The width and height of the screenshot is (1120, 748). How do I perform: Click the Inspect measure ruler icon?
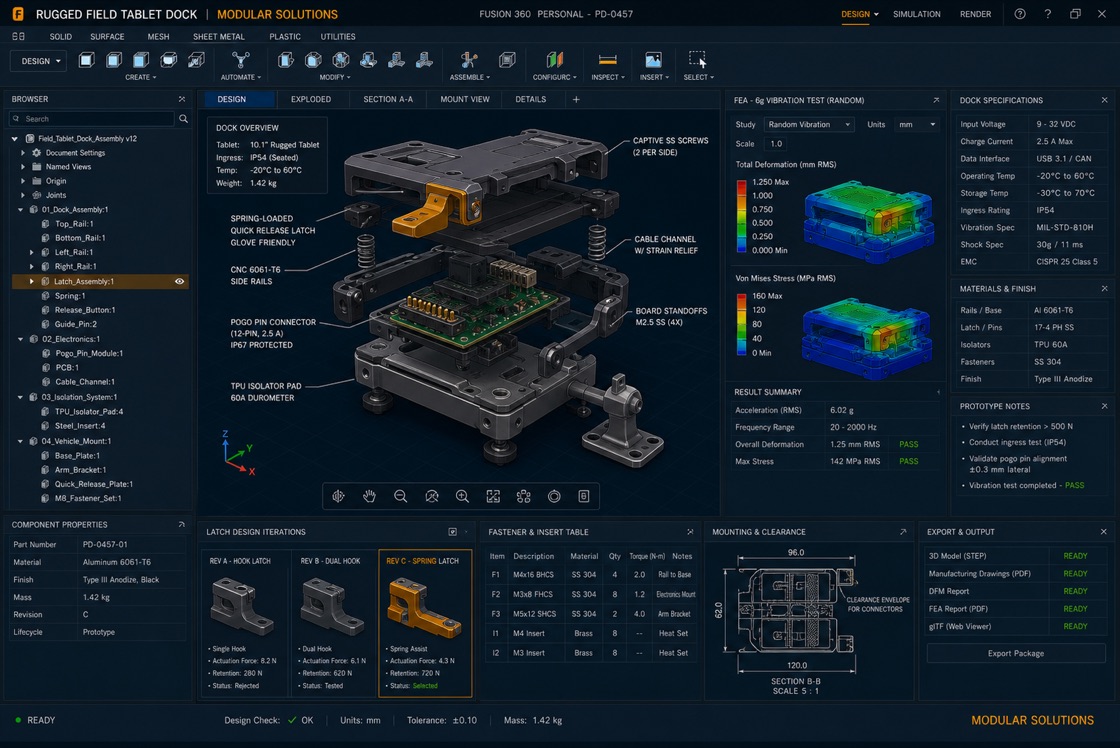[607, 60]
